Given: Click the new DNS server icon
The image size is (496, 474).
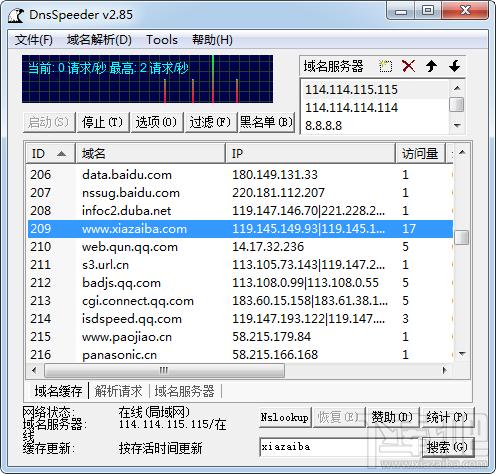Looking at the screenshot, I should 385,66.
